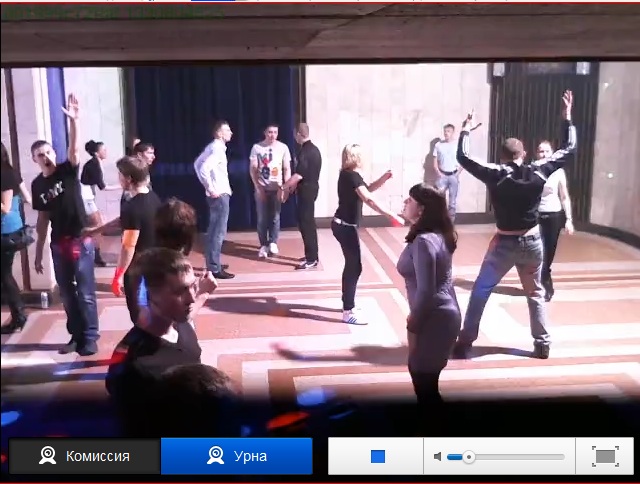
Task: Click the webcam icon beside Комиссия
Action: click(x=47, y=456)
